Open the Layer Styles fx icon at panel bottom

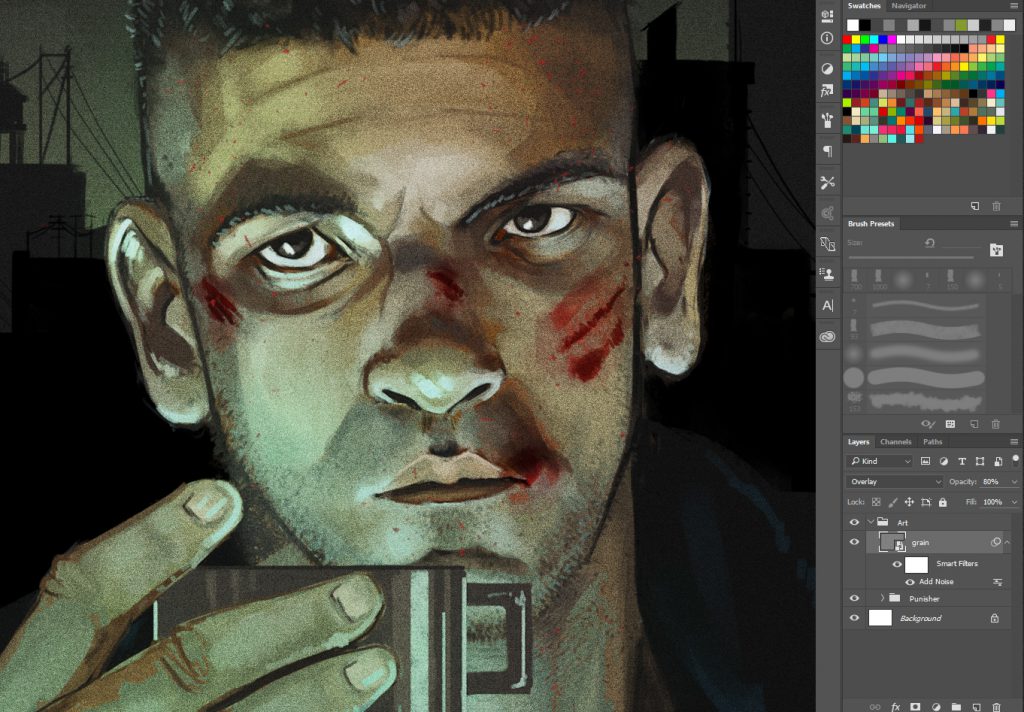coord(896,707)
